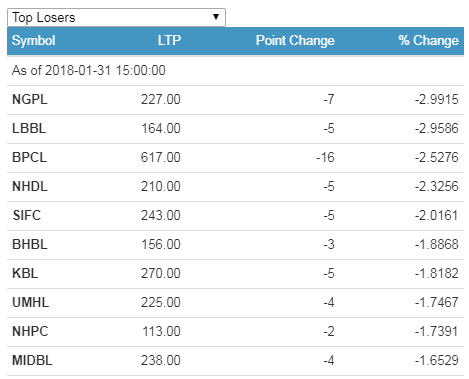Click NGPL's -2.9915 percent change value
The height and width of the screenshot is (379, 469).
(x=437, y=99)
